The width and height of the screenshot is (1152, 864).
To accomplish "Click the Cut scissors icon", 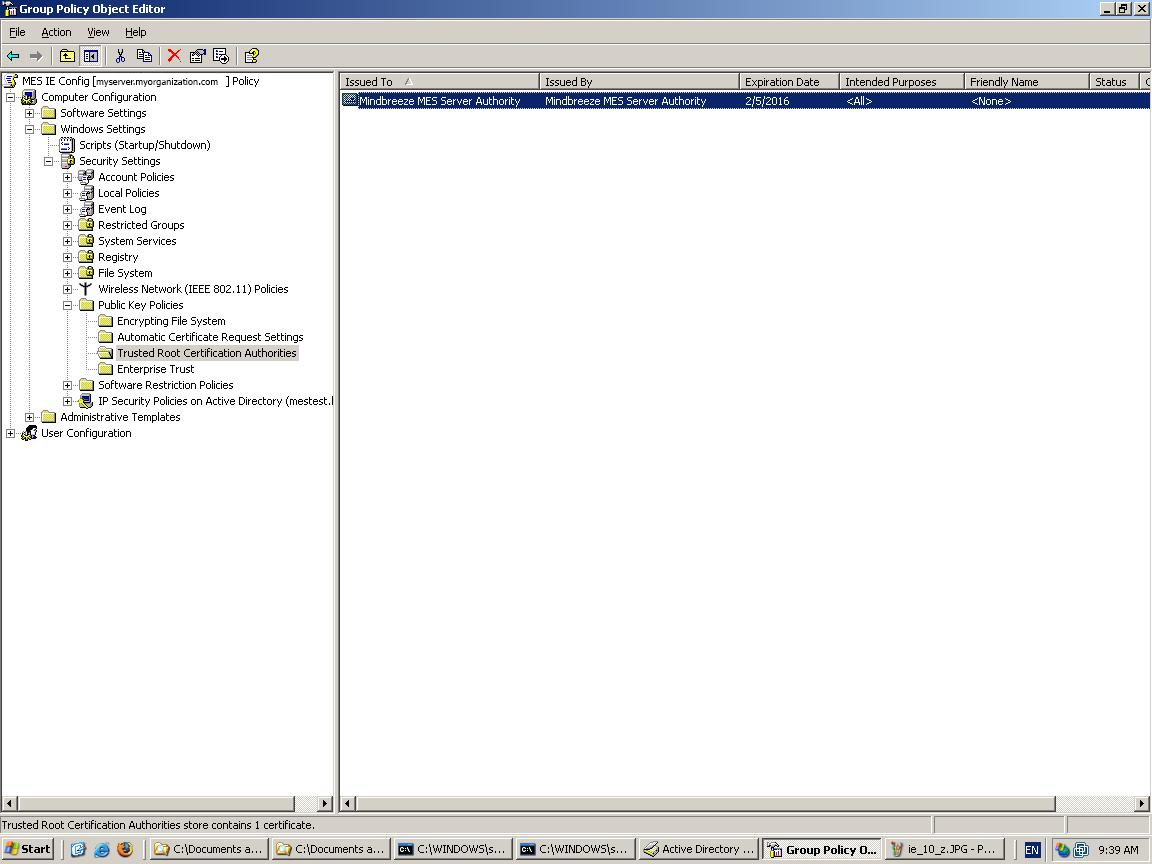I will tap(120, 56).
